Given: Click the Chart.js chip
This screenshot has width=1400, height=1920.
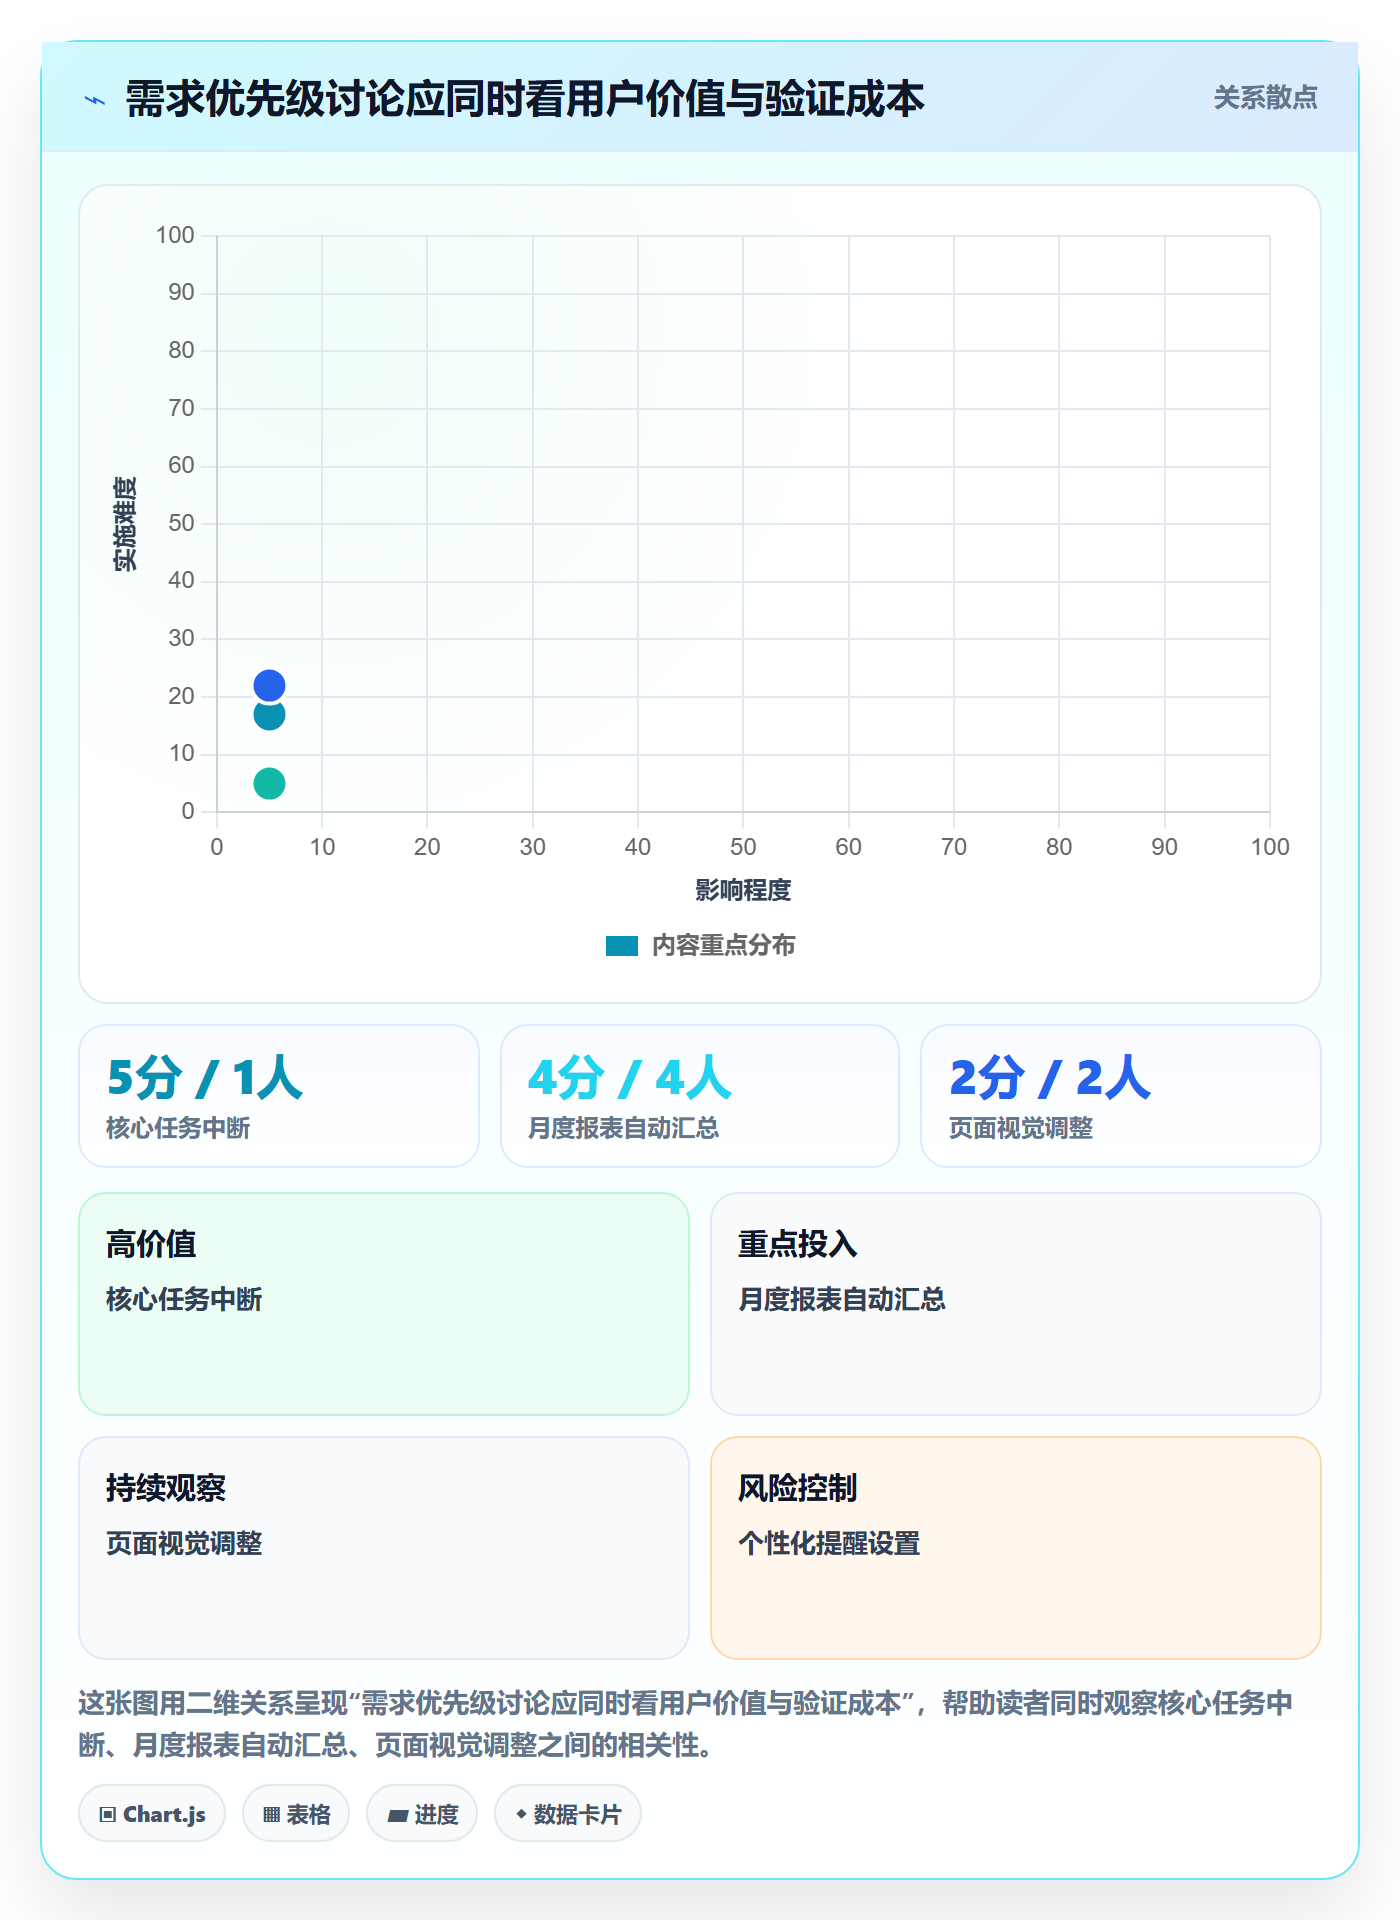Looking at the screenshot, I should (152, 1814).
